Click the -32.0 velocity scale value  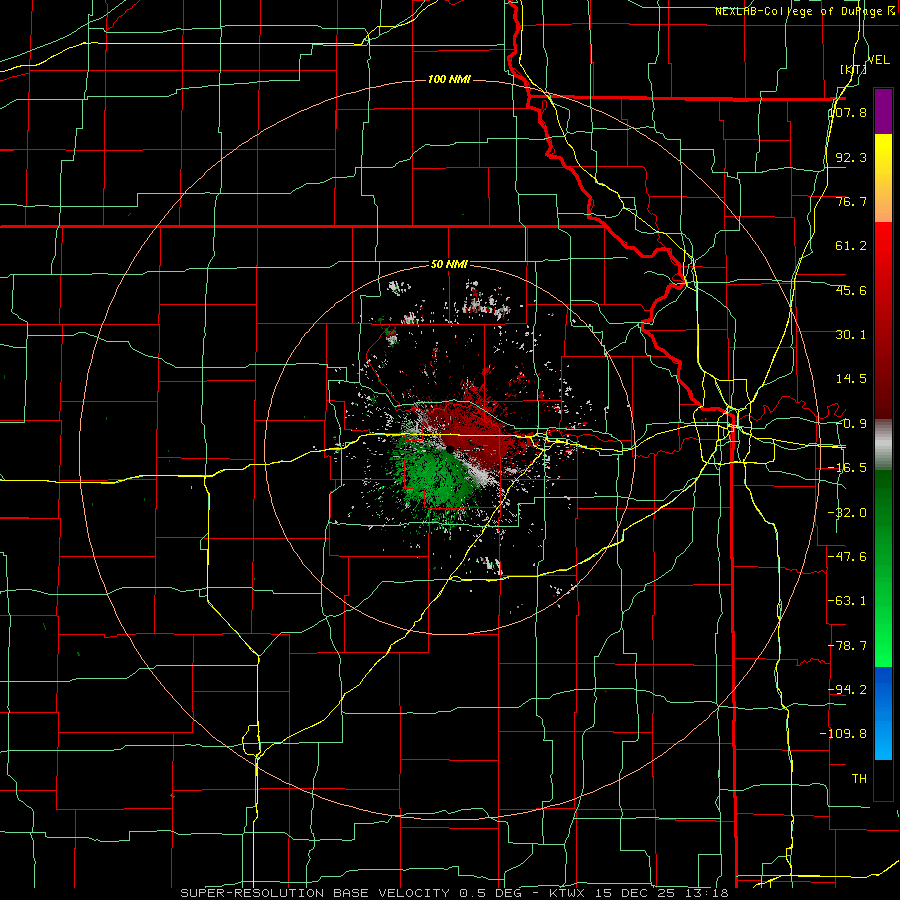click(x=848, y=513)
